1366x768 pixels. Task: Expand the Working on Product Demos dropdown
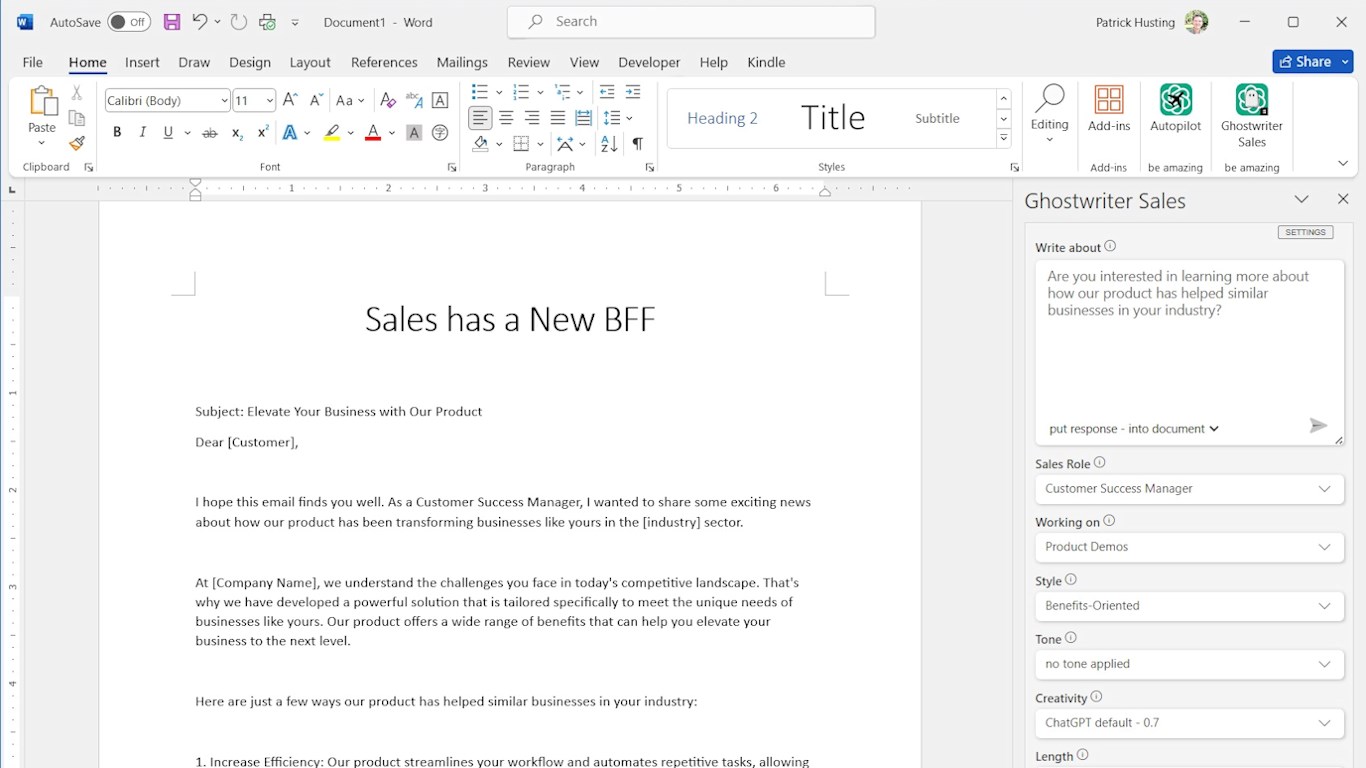coord(1189,547)
